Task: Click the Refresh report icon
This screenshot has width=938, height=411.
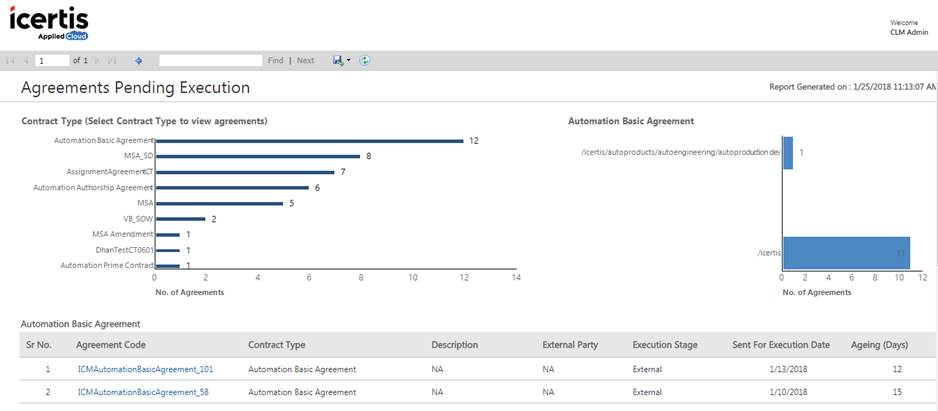Action: click(365, 61)
